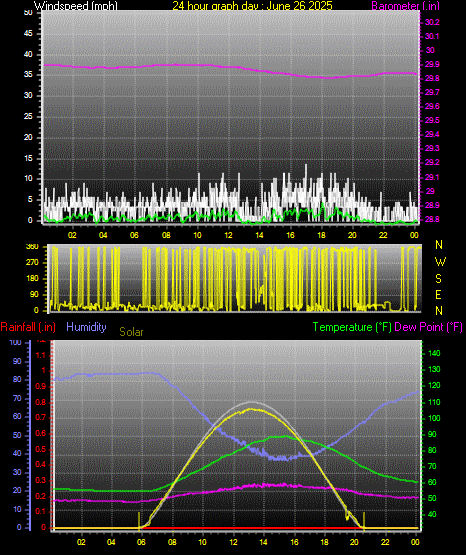
Task: Click the Humidity legend label
Action: pos(86,327)
